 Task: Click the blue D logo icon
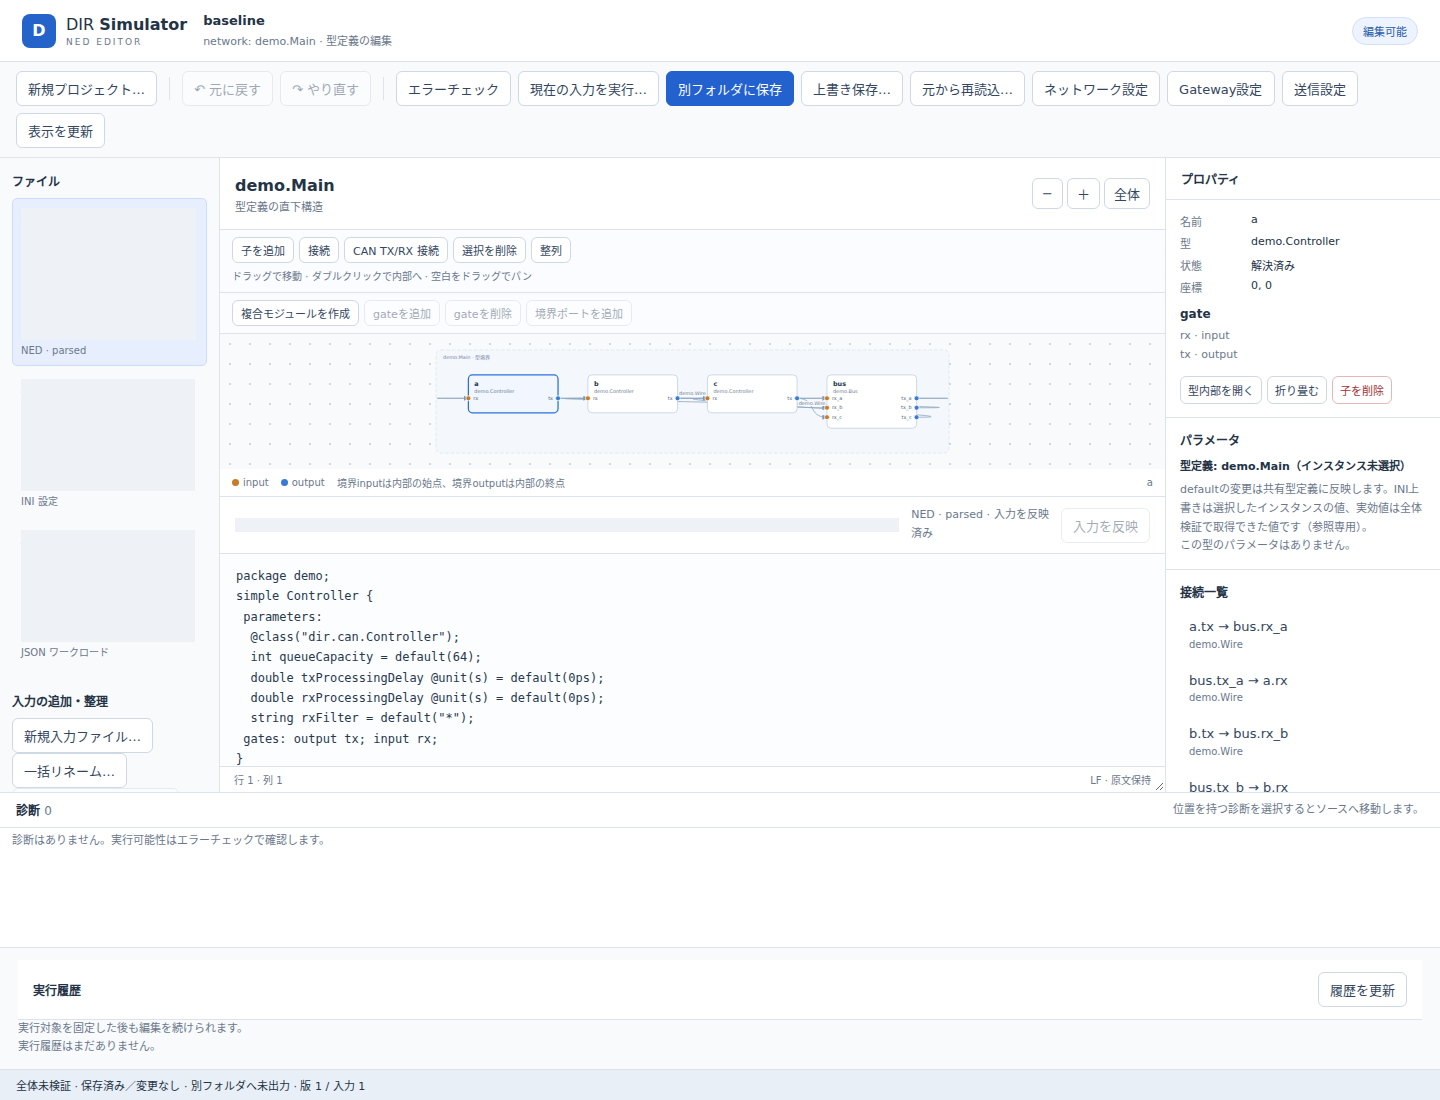point(39,31)
